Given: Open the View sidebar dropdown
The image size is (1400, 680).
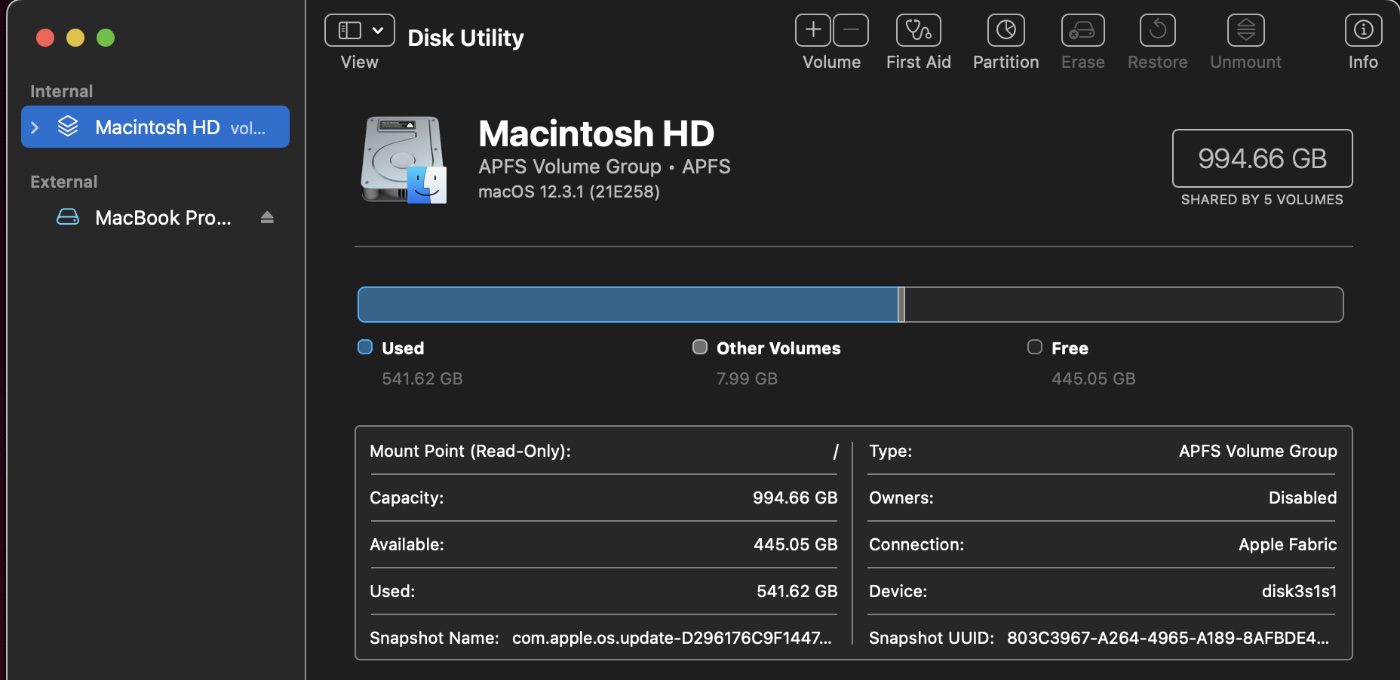Looking at the screenshot, I should [359, 30].
